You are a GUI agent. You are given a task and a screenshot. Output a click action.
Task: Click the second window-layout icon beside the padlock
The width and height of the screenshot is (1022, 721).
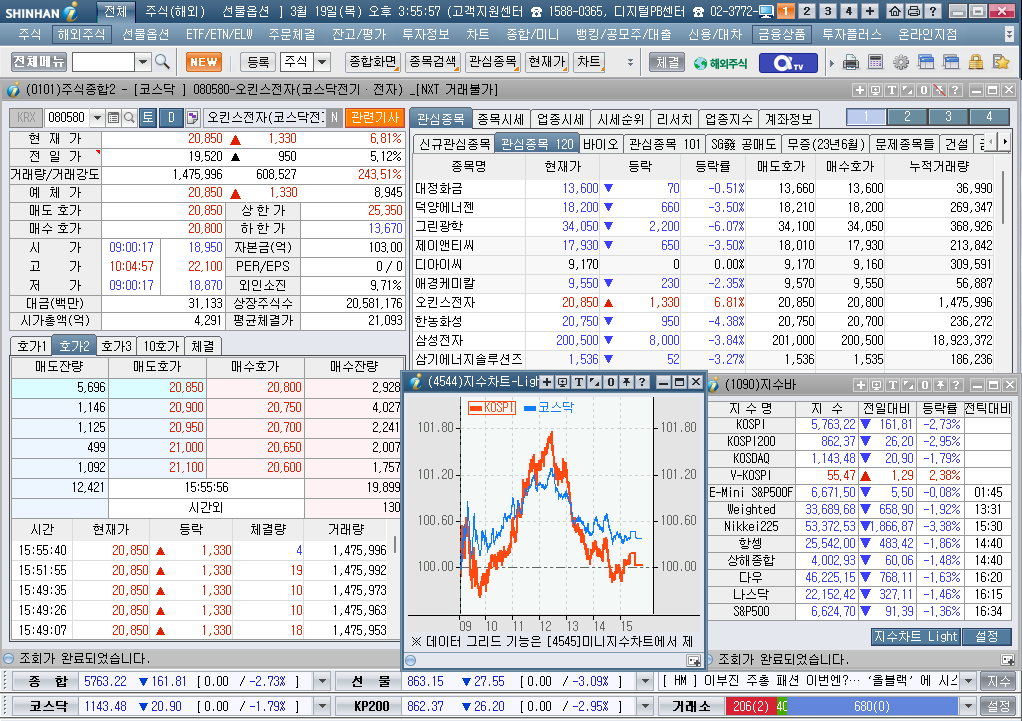(951, 62)
